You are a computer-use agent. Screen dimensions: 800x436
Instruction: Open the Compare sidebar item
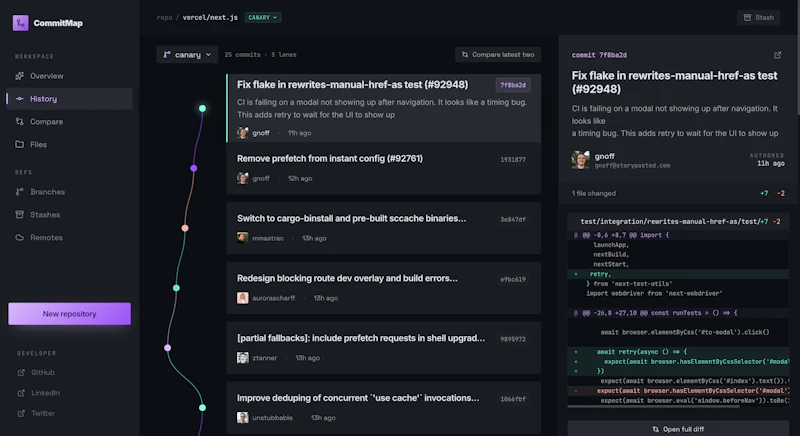(70, 122)
